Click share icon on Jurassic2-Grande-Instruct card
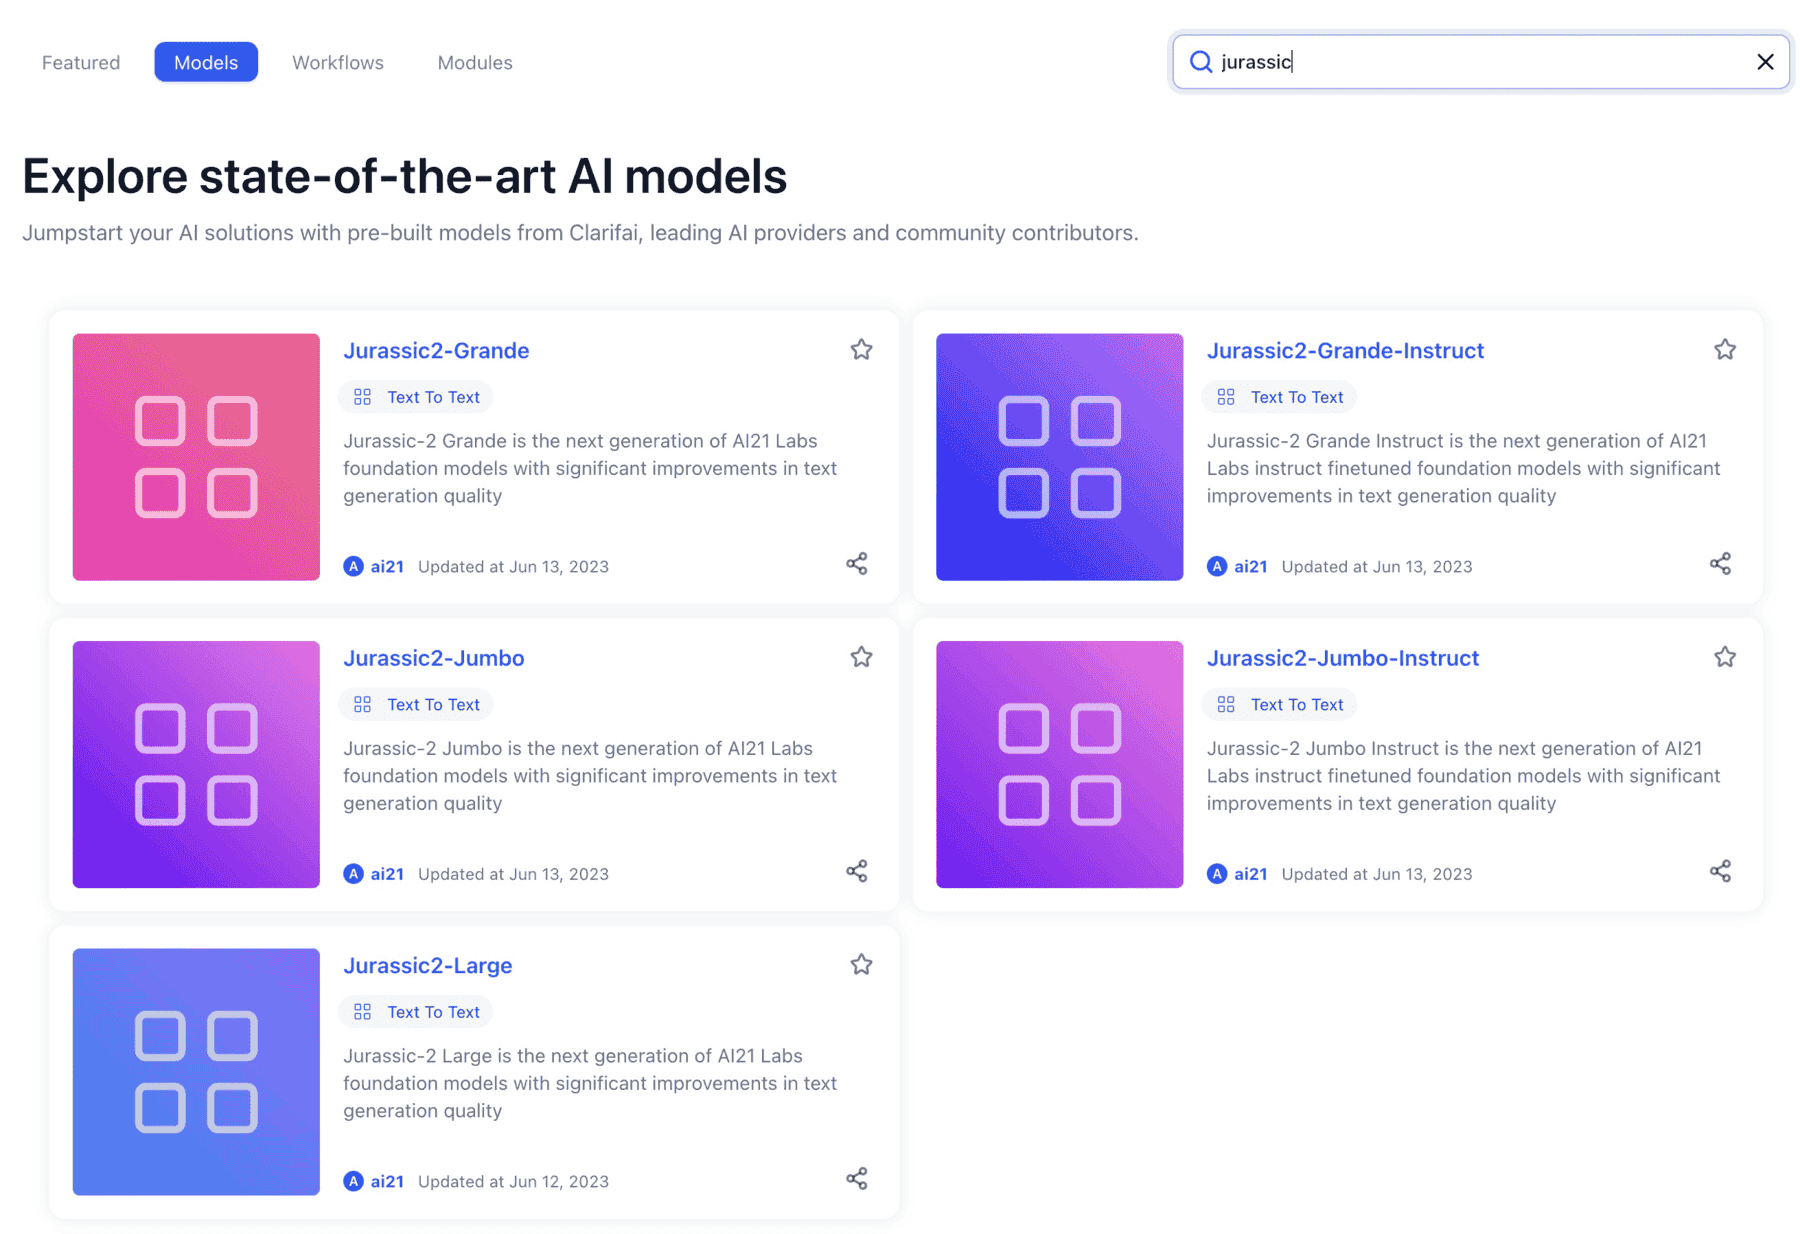The height and width of the screenshot is (1234, 1800). pos(1720,564)
